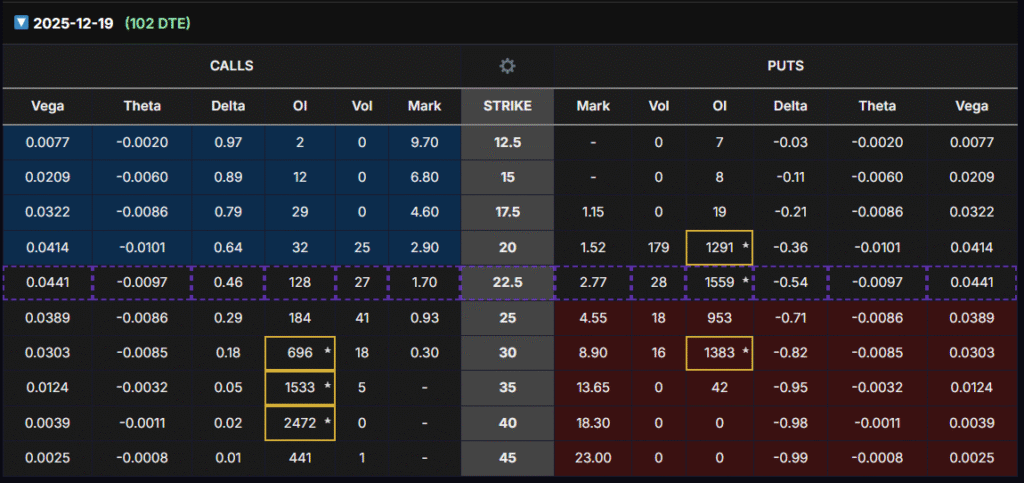
Task: Click the 9.70 call mark price
Action: (x=424, y=143)
